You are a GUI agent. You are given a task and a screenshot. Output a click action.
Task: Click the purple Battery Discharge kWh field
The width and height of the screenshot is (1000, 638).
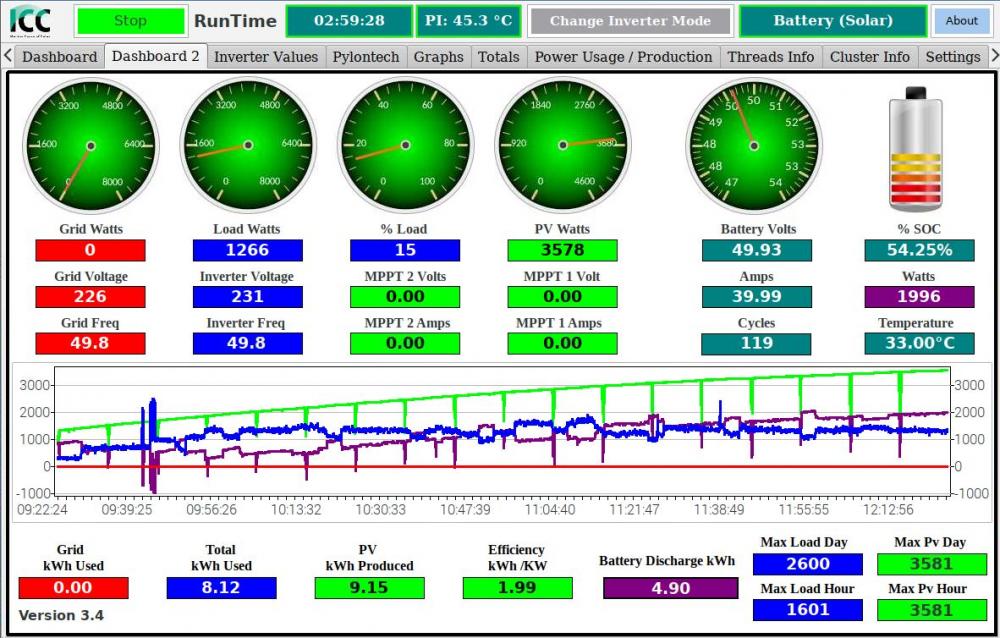point(670,588)
